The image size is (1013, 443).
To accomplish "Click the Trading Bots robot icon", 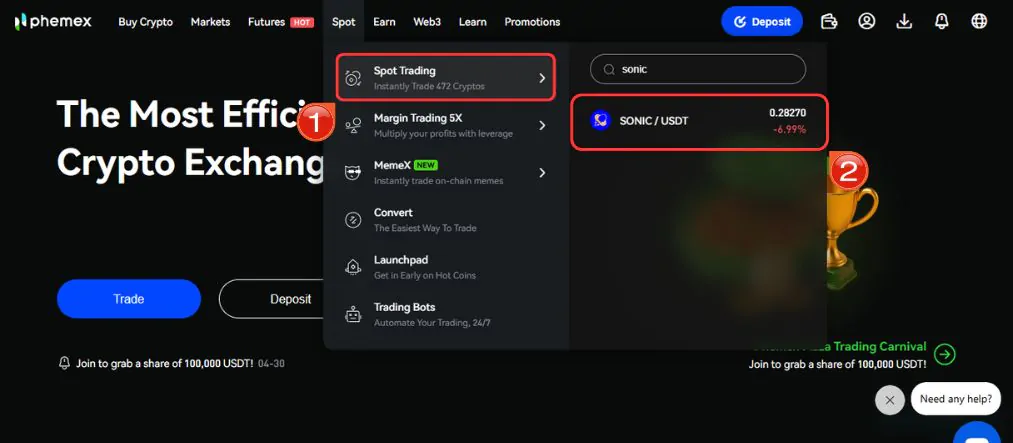I will coord(353,314).
